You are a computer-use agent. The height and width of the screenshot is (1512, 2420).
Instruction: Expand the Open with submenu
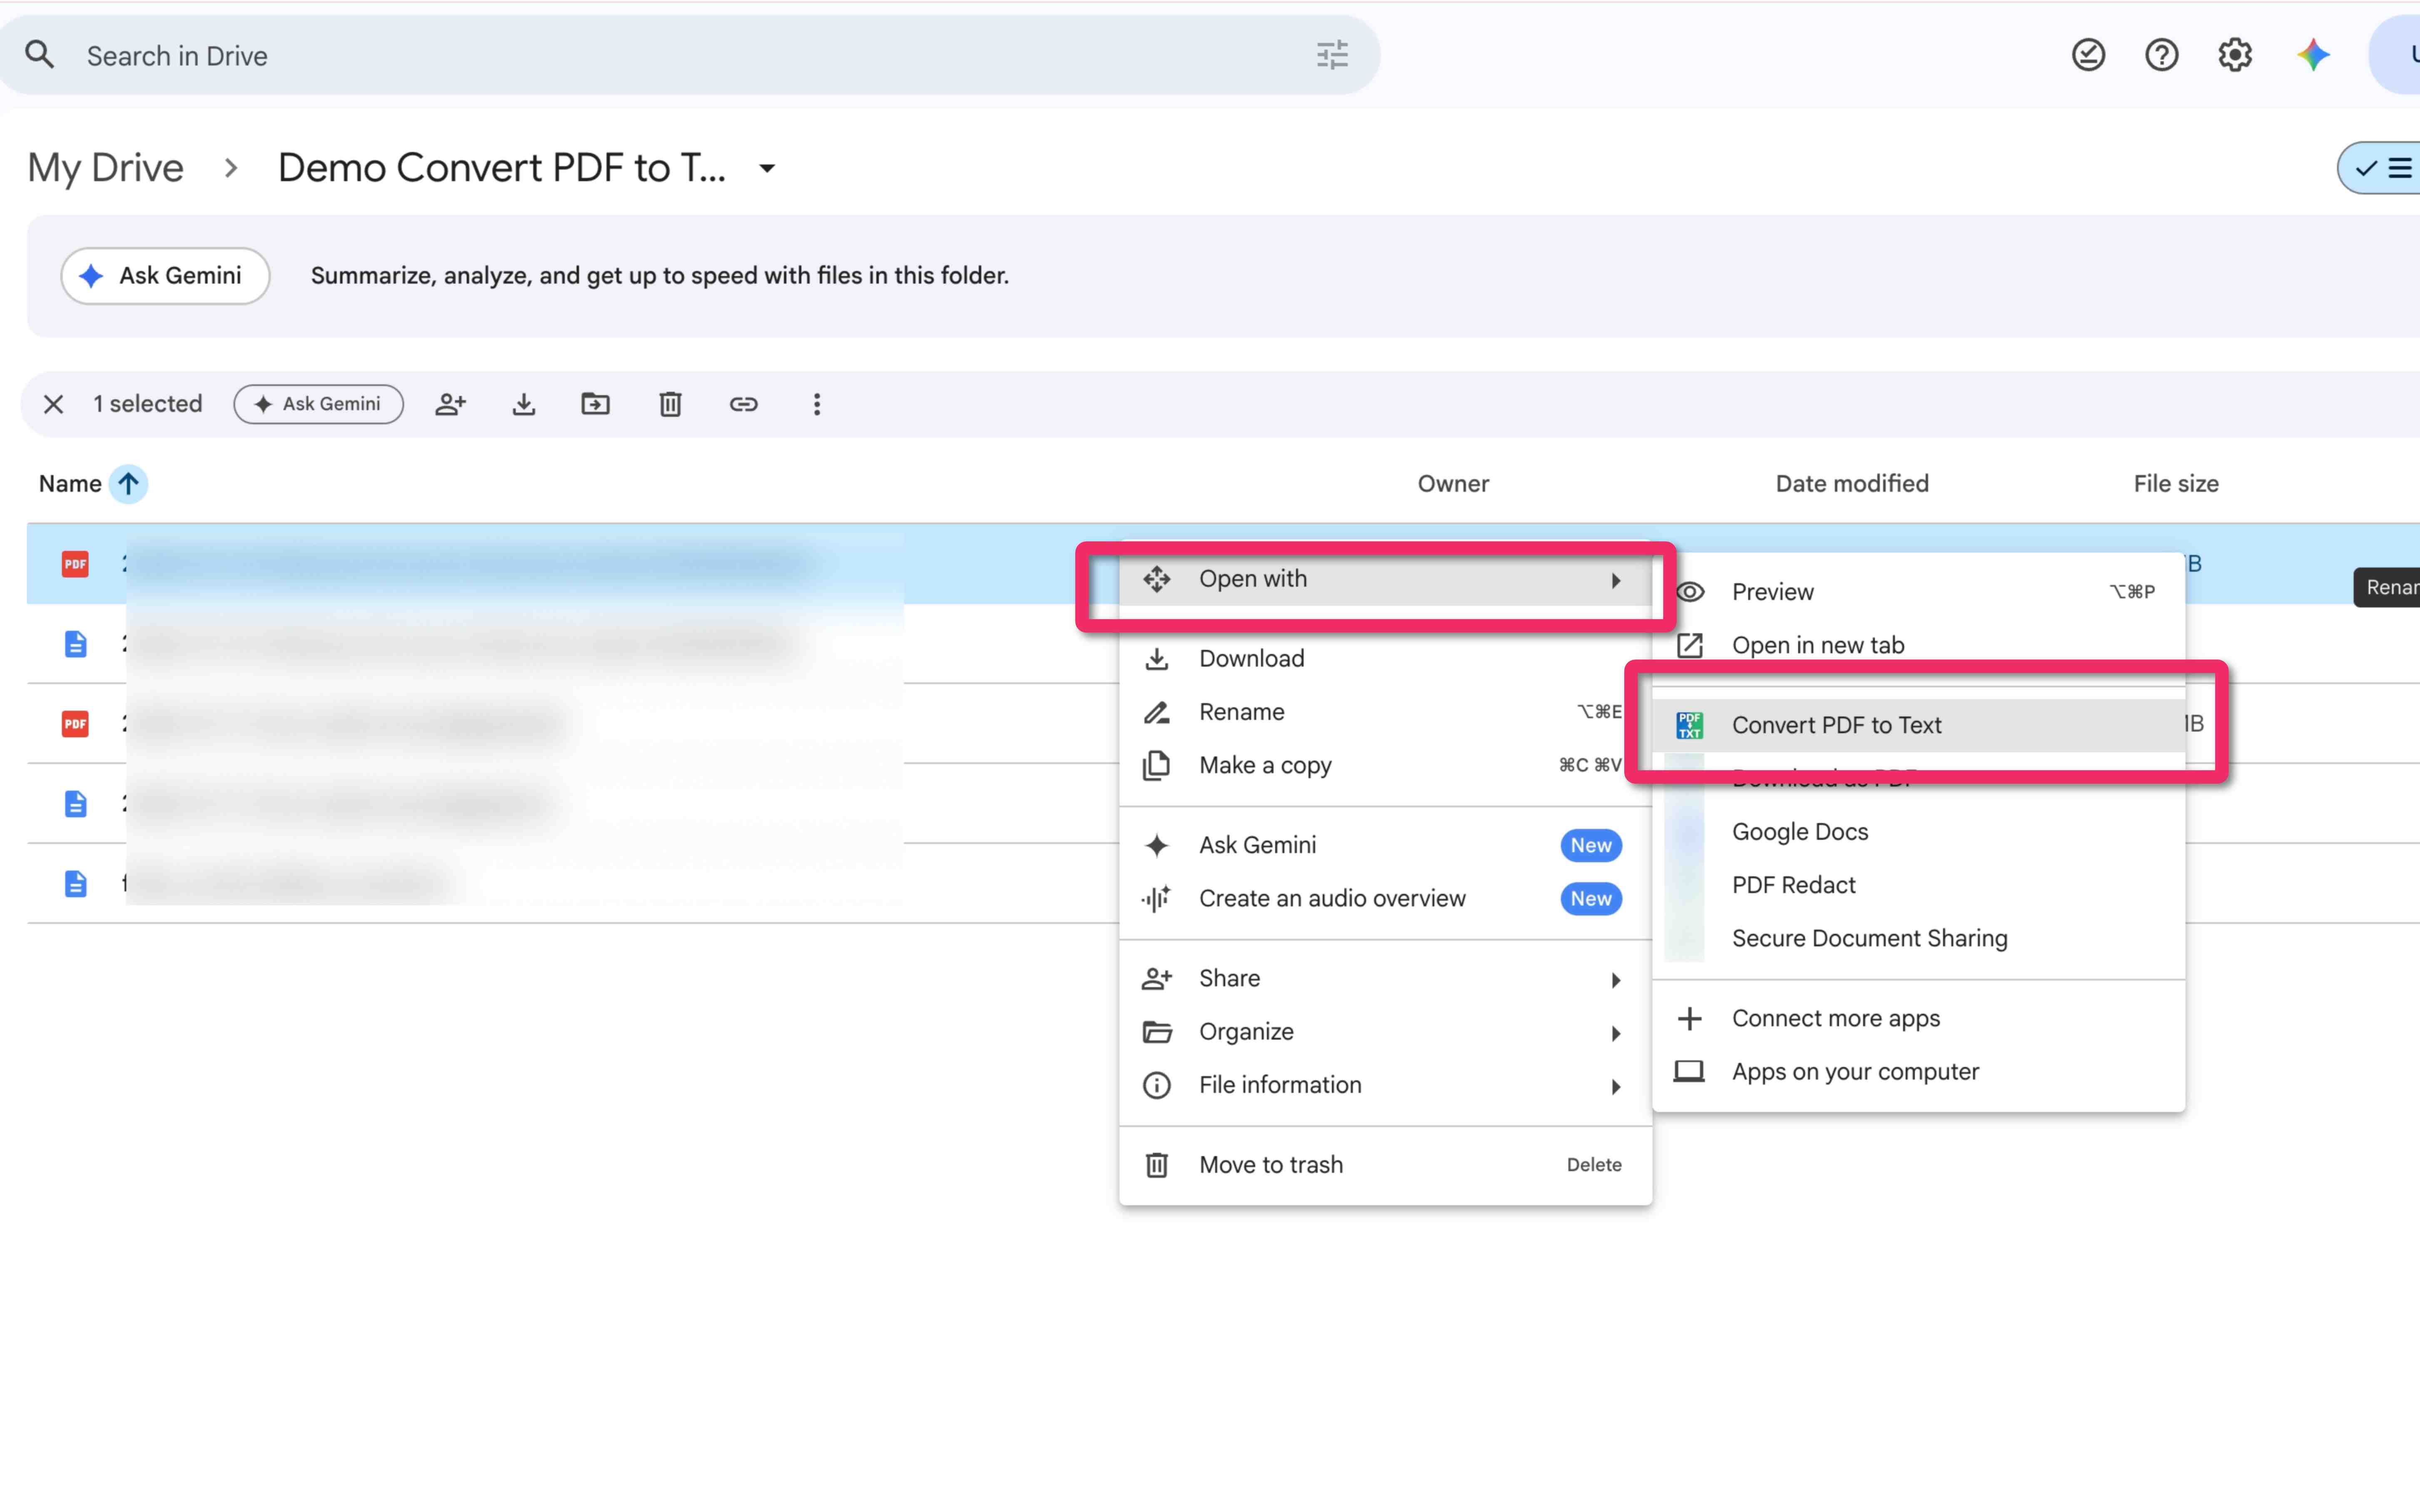tap(1385, 579)
